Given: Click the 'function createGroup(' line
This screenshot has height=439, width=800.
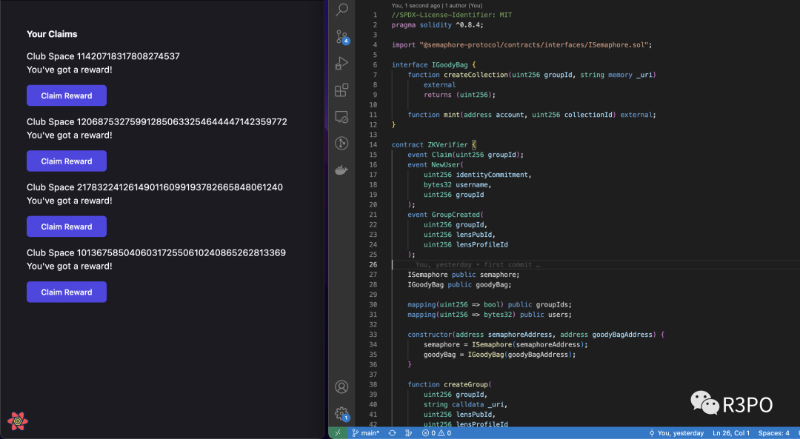Looking at the screenshot, I should click(449, 384).
